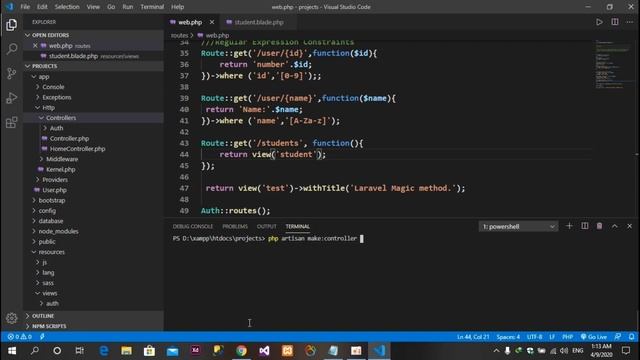Screen dimensions: 640x360
Task: Select student.blade.php in Open Editors
Action: click(93, 56)
